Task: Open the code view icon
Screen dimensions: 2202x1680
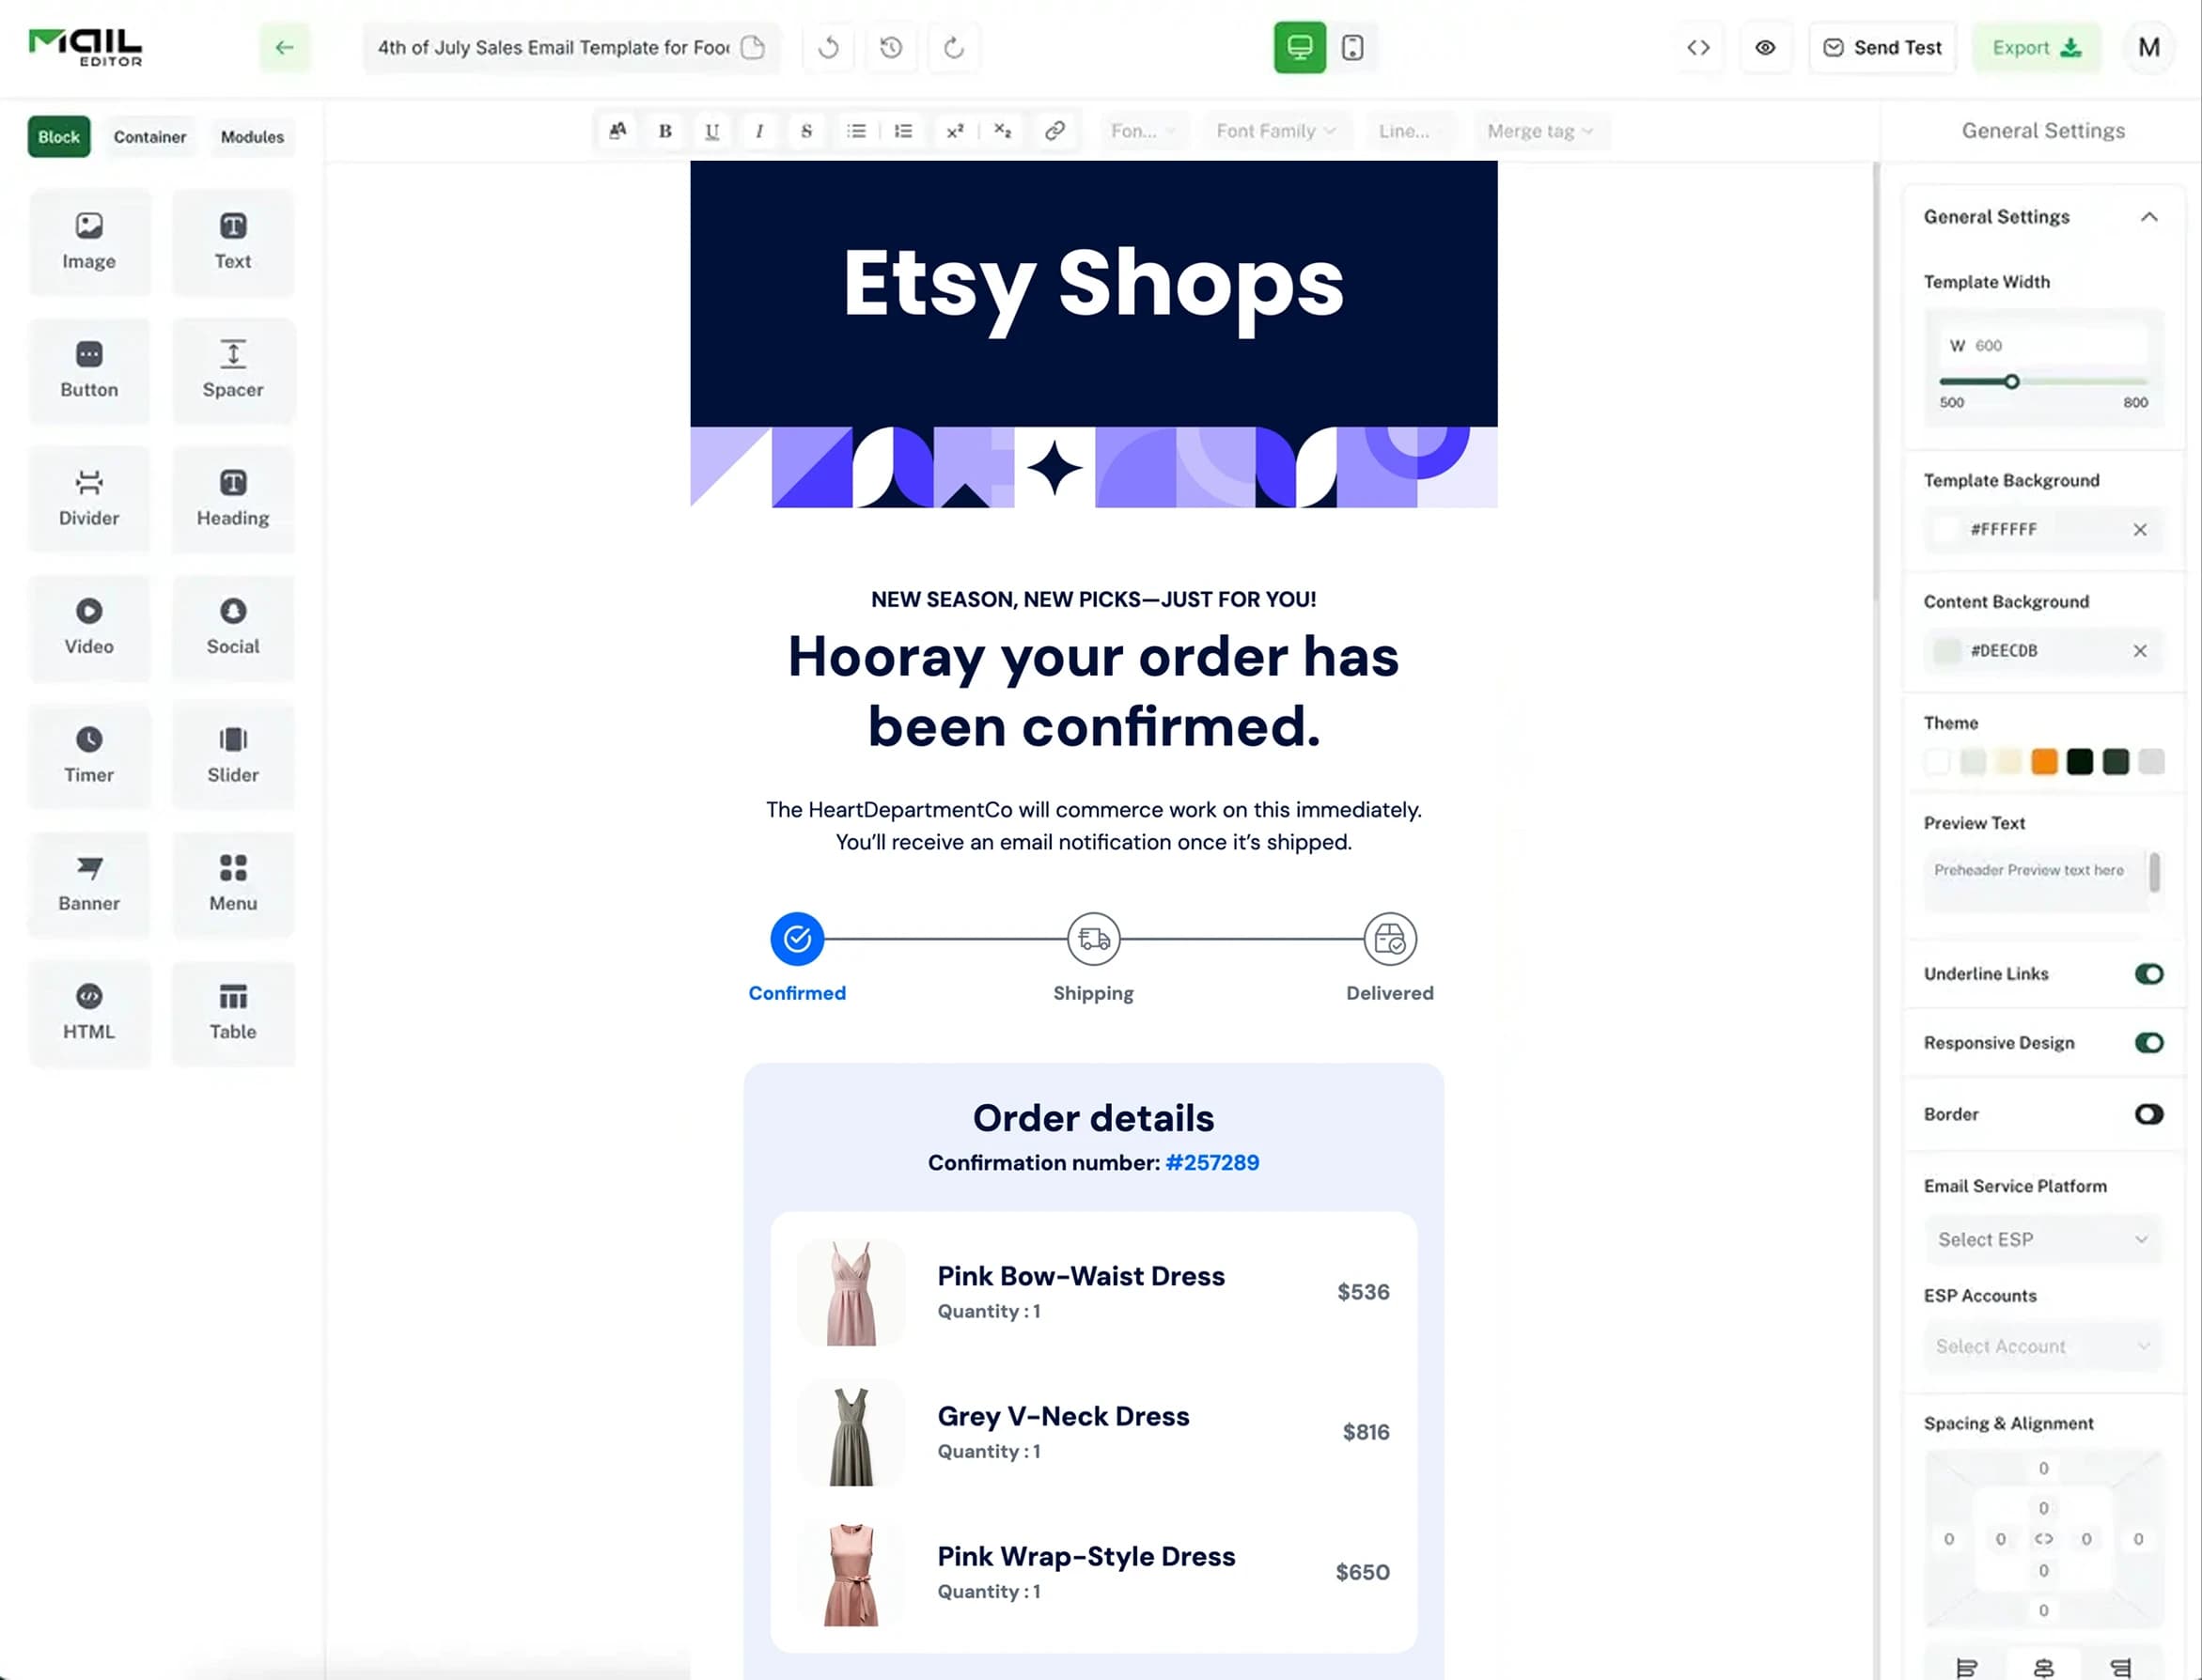Action: click(1698, 47)
